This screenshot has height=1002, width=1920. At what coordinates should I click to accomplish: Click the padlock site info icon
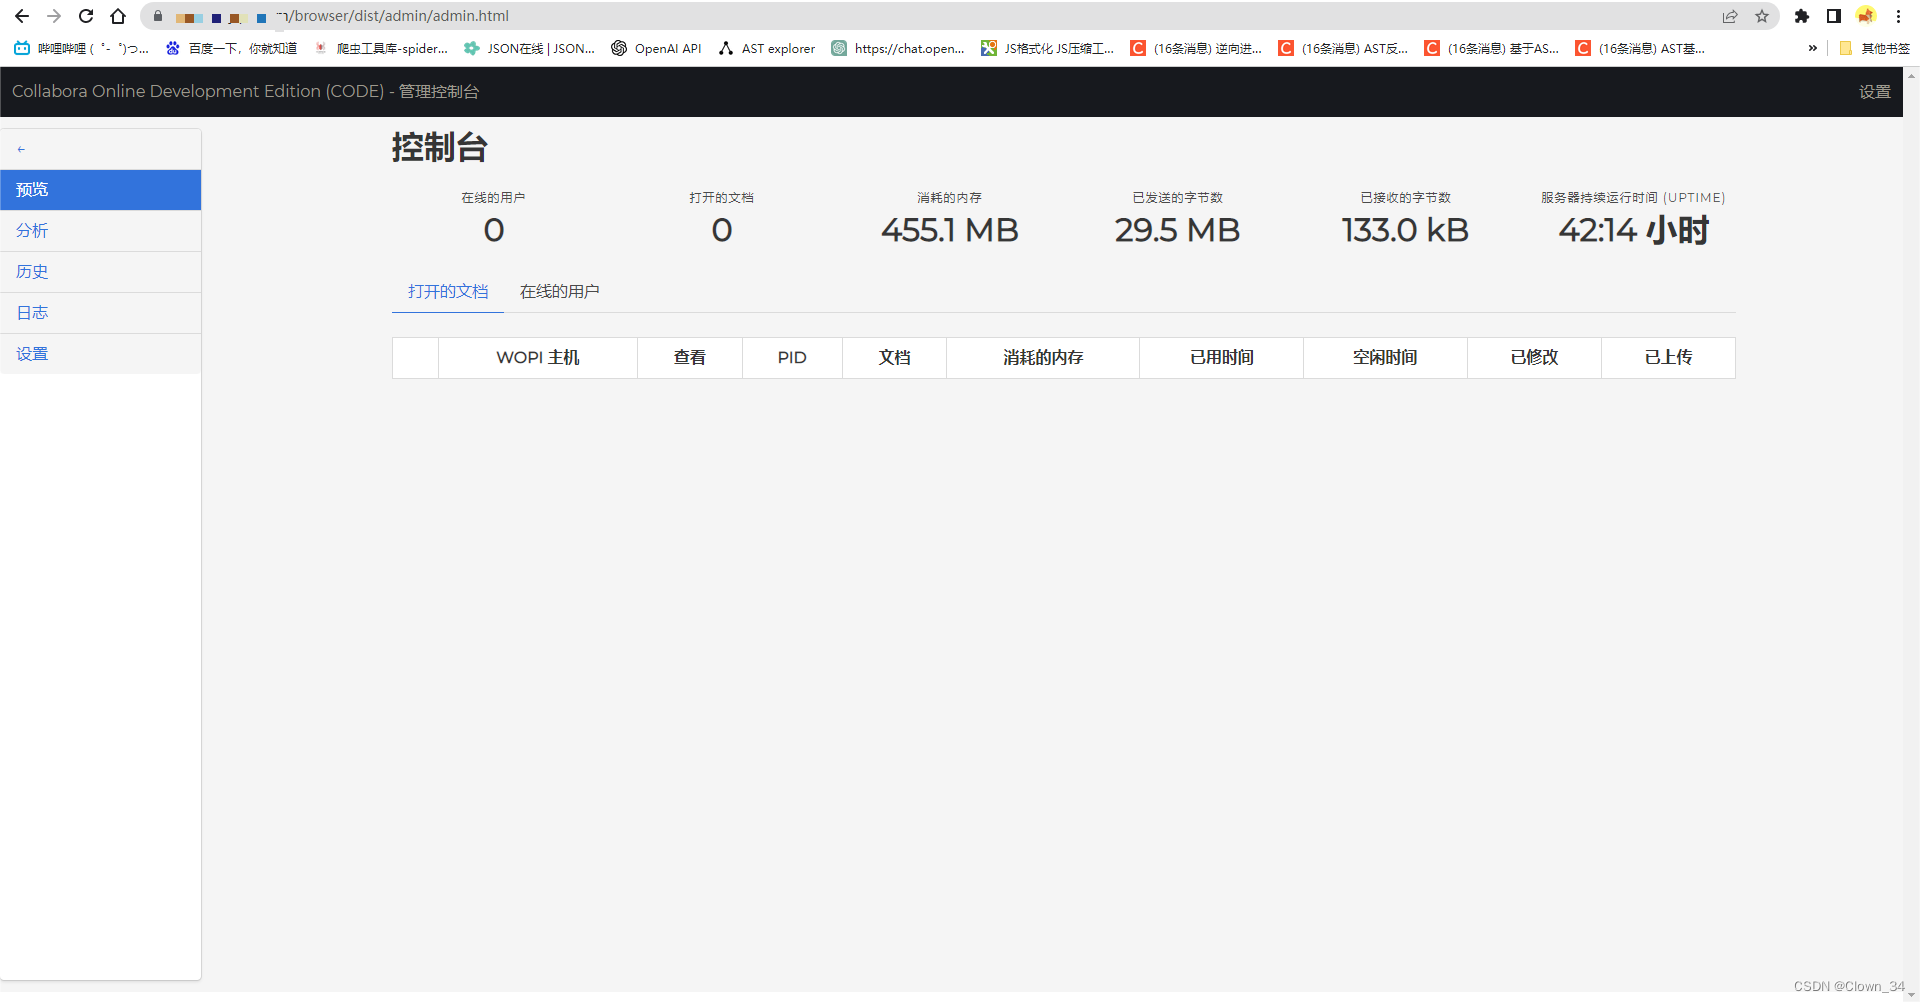click(158, 16)
